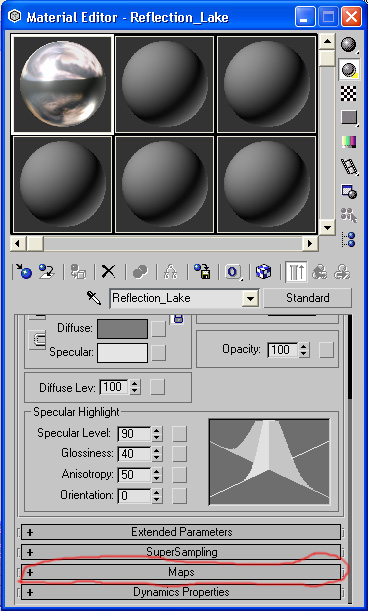Click the Make Unique icon
Image resolution: width=368 pixels, height=611 pixels.
pos(171,272)
